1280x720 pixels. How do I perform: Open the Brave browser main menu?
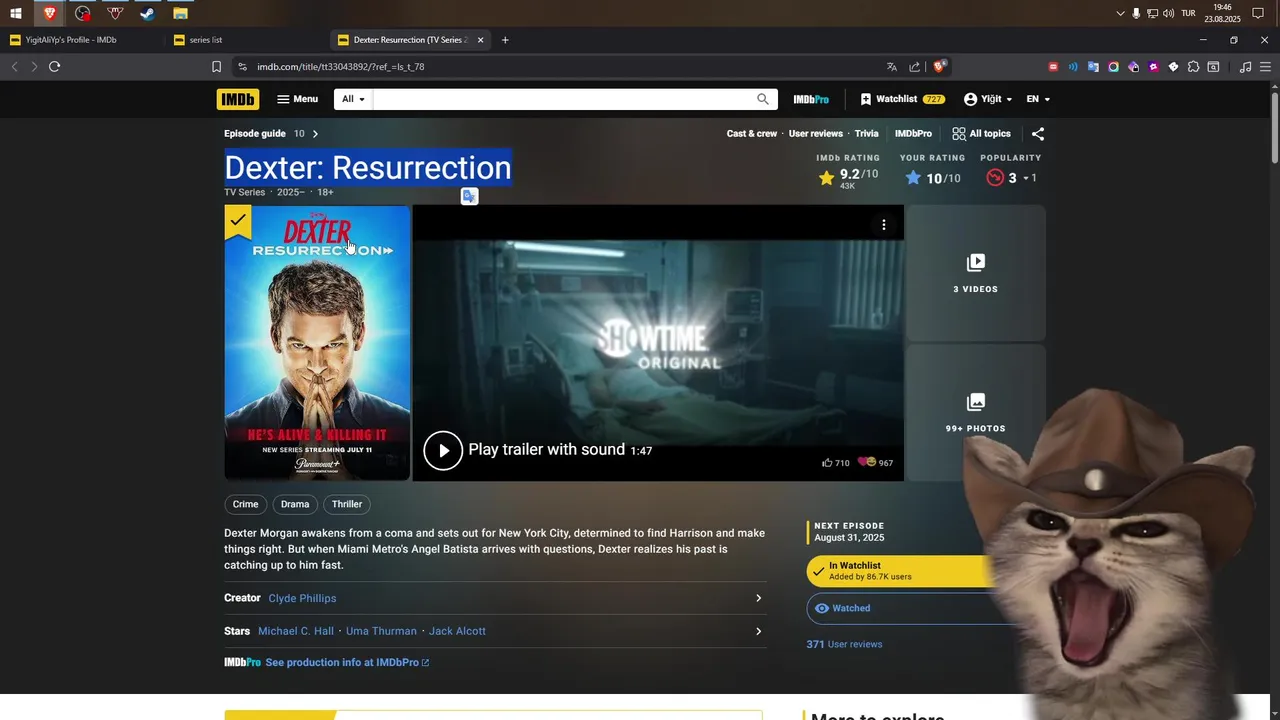pyautogui.click(x=1265, y=67)
